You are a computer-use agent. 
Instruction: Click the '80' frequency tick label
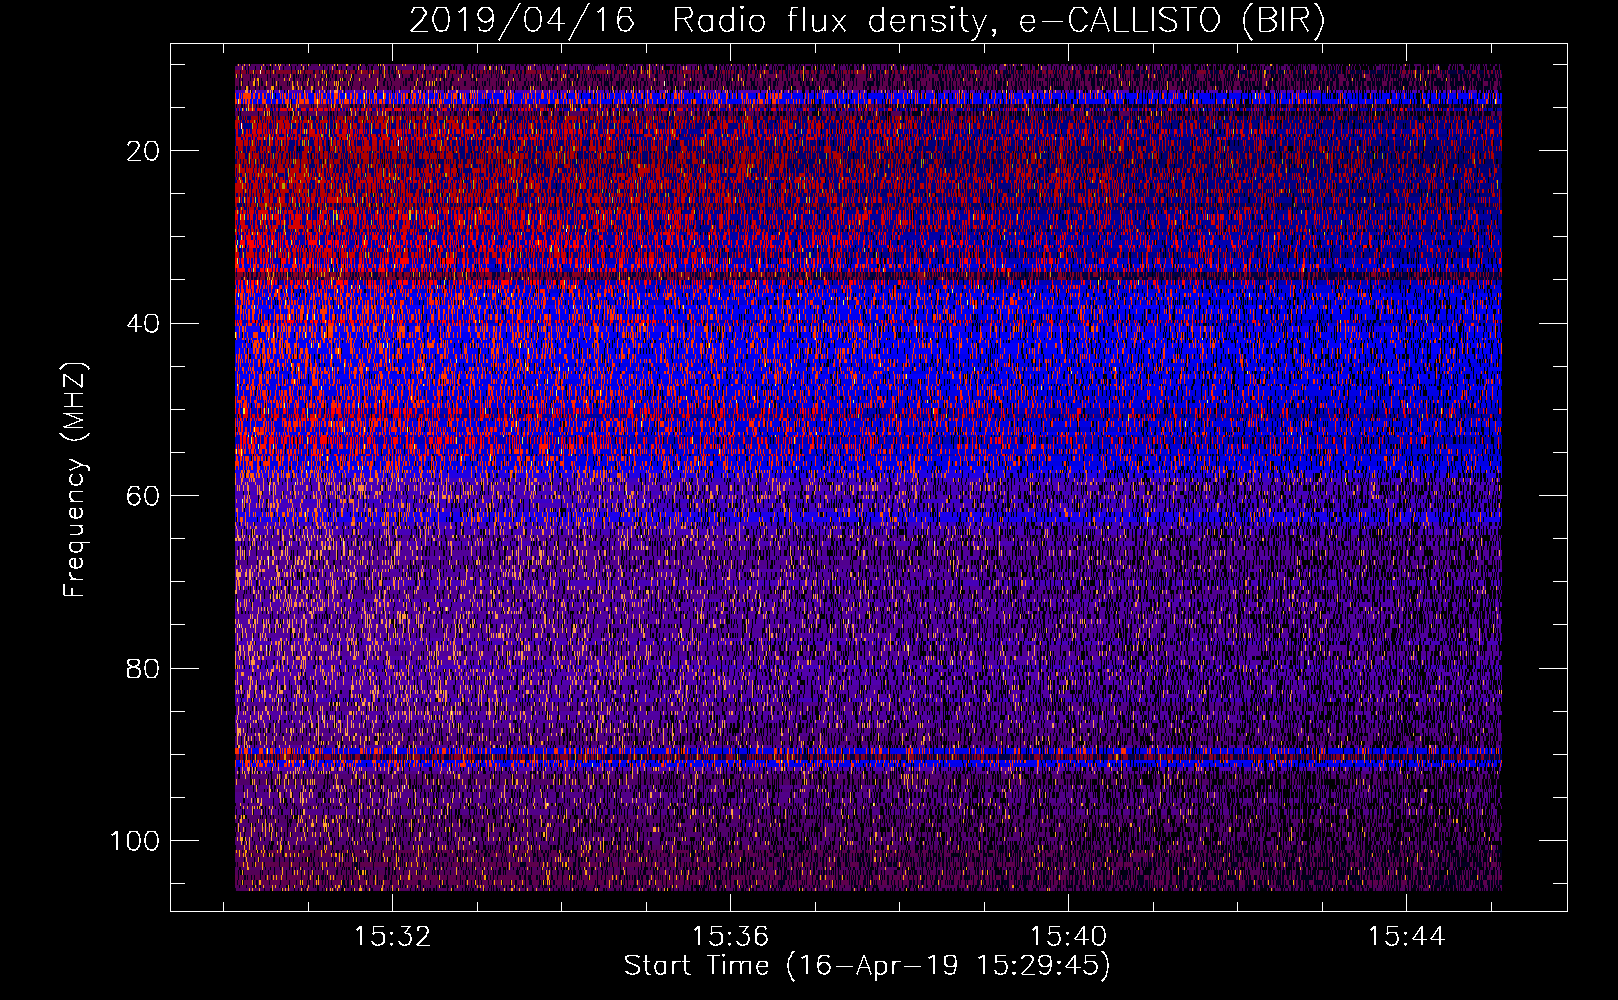click(143, 669)
